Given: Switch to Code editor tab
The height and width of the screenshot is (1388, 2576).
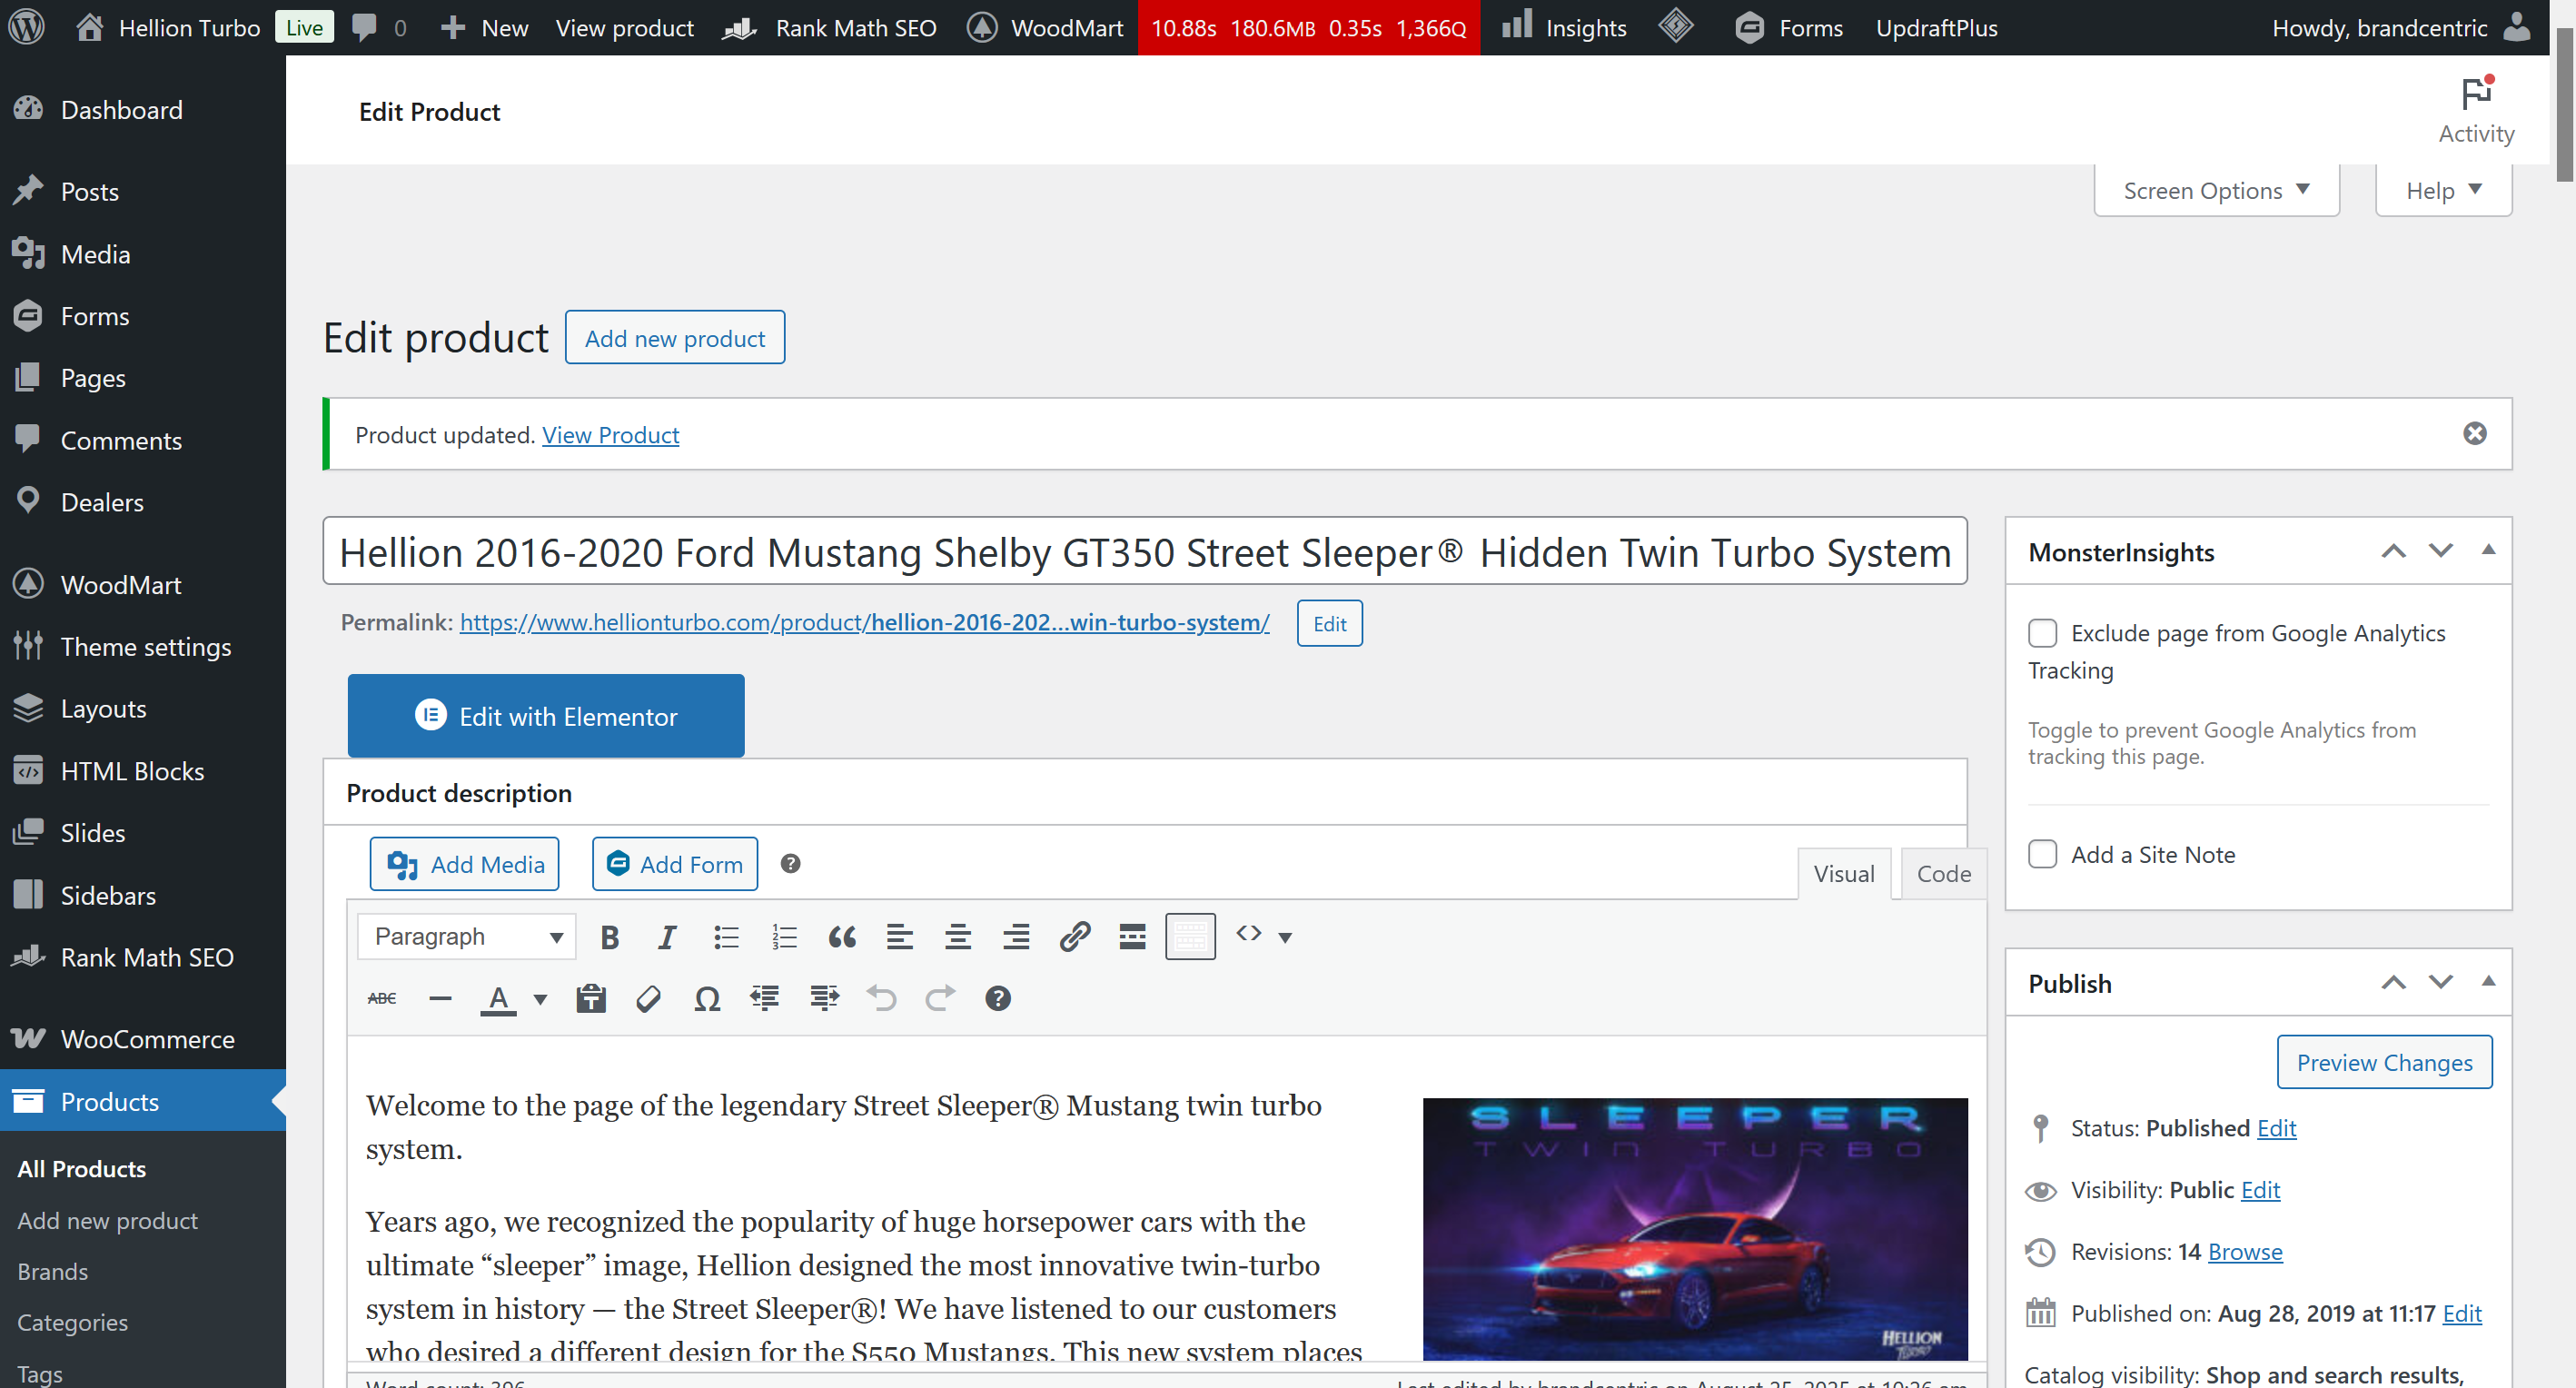Looking at the screenshot, I should 1943,874.
